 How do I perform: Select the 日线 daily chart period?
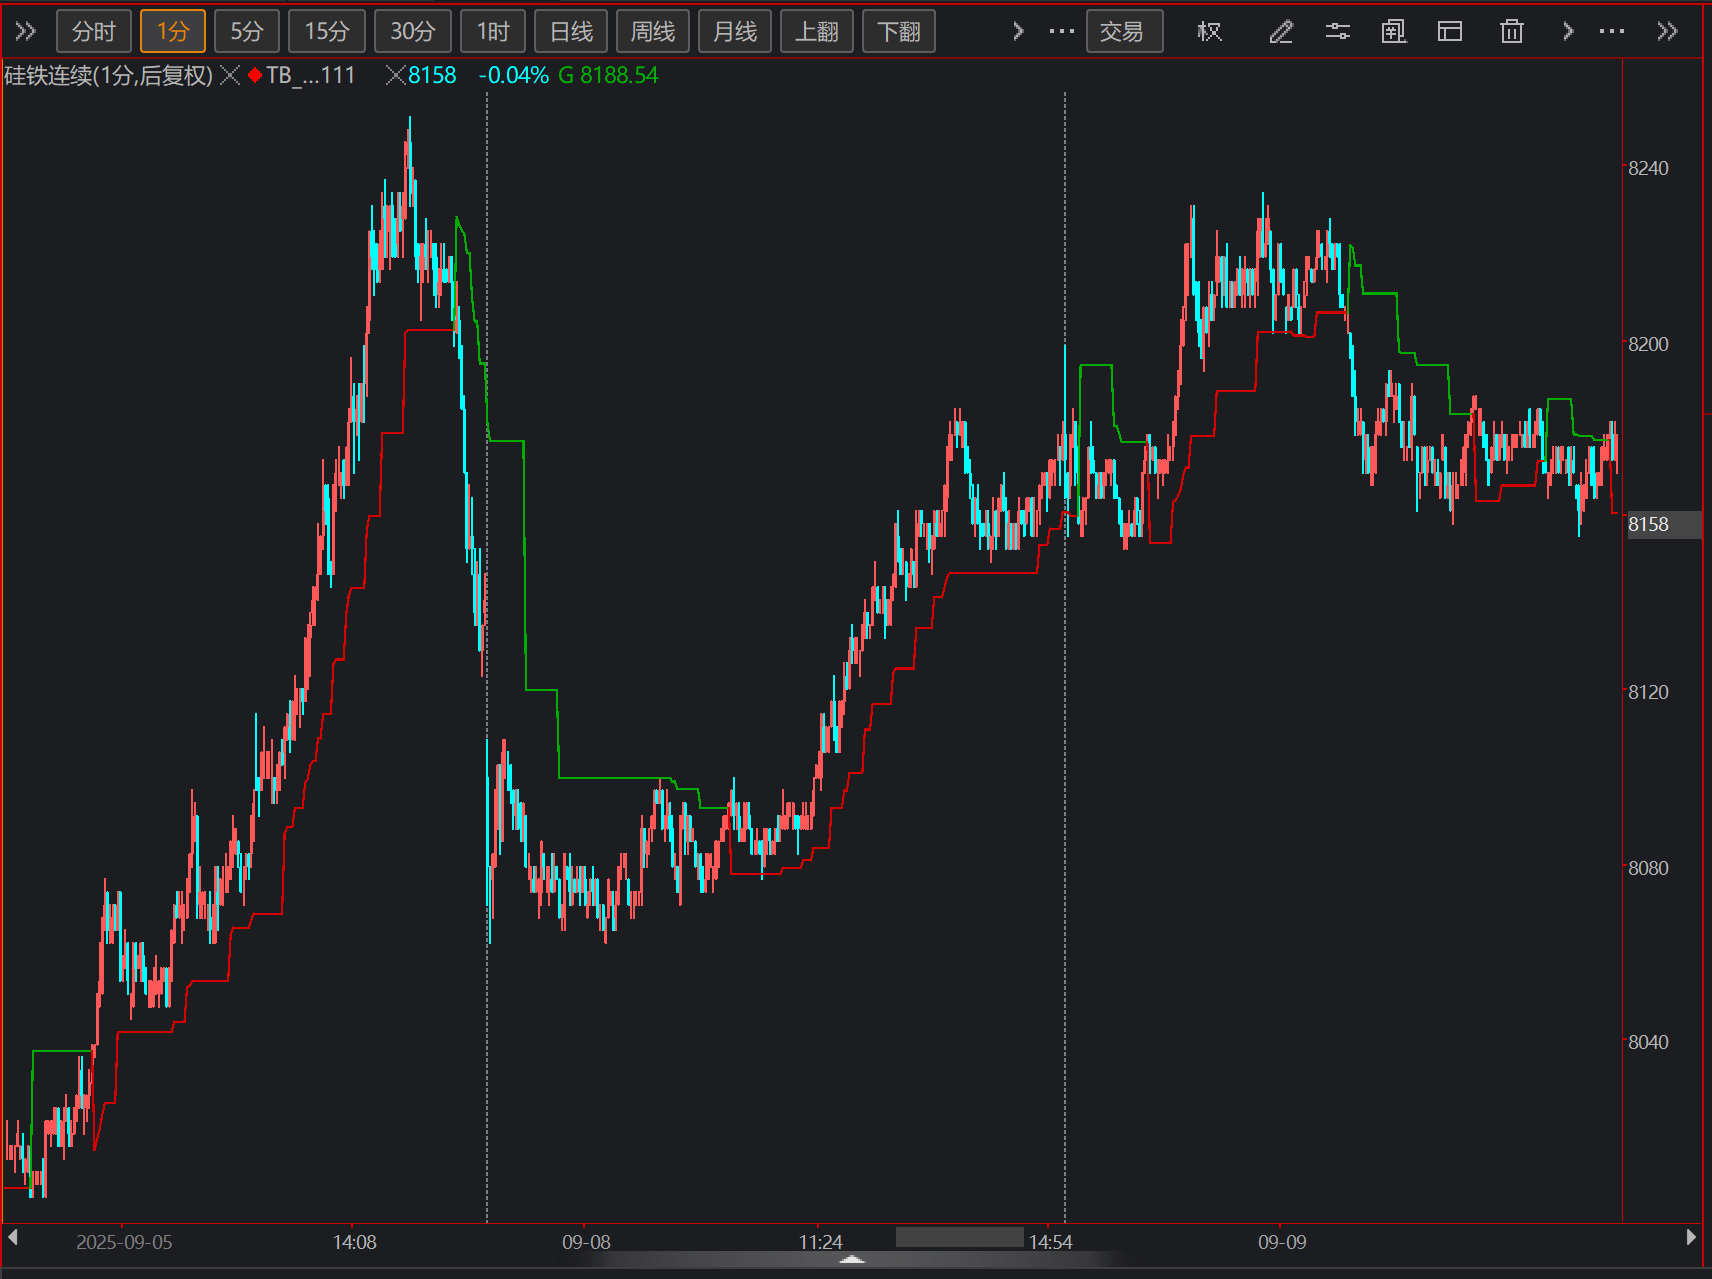pyautogui.click(x=571, y=32)
